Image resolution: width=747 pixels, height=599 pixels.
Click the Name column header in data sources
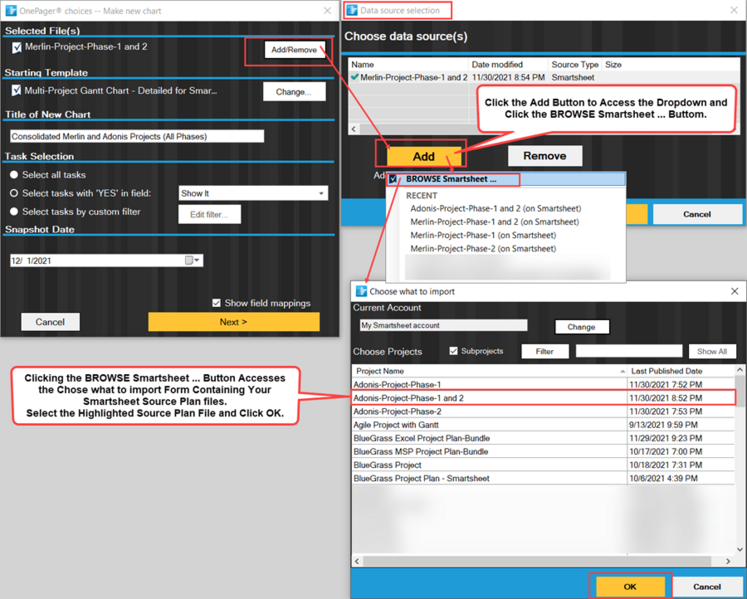tap(409, 64)
